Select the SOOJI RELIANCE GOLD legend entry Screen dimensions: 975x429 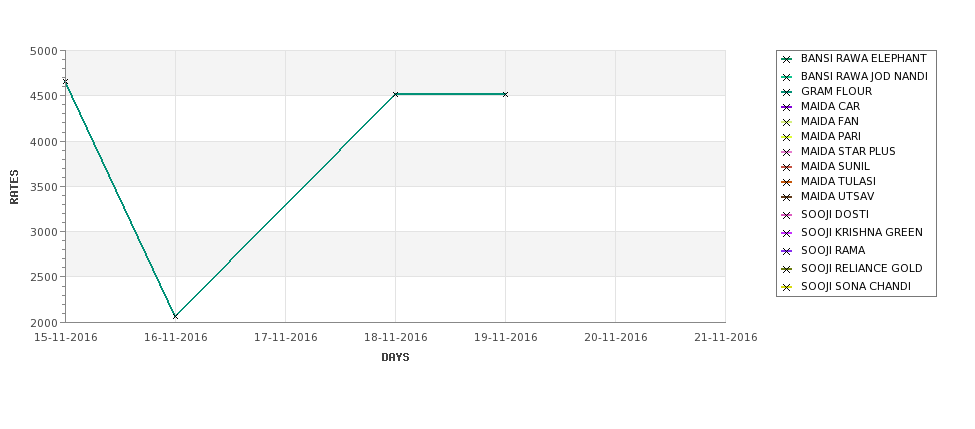coord(861,268)
